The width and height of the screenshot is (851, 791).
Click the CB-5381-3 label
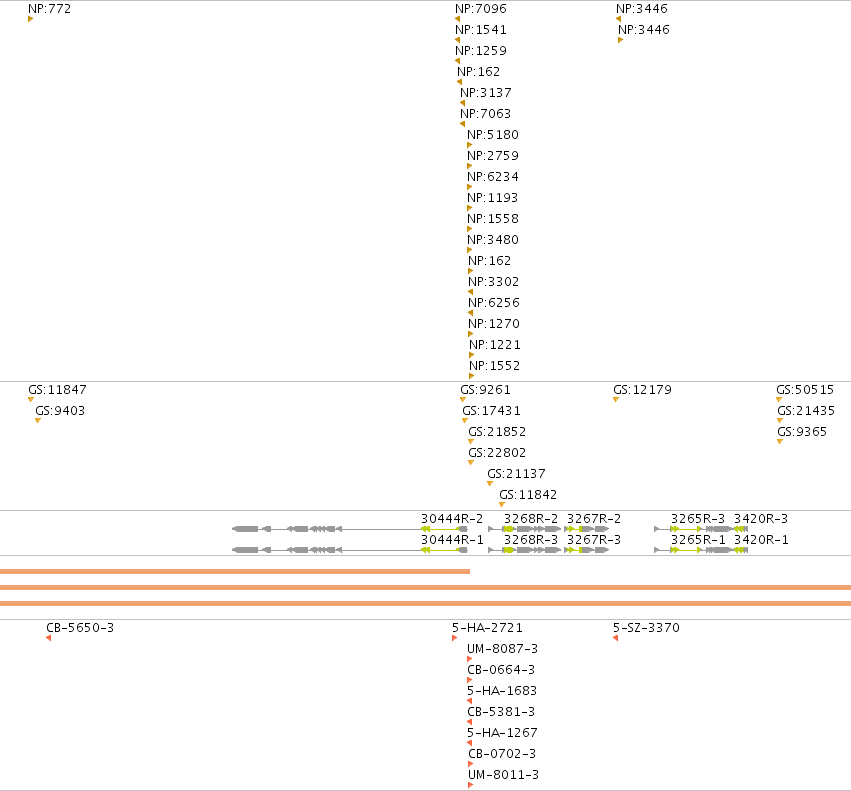pyautogui.click(x=501, y=712)
